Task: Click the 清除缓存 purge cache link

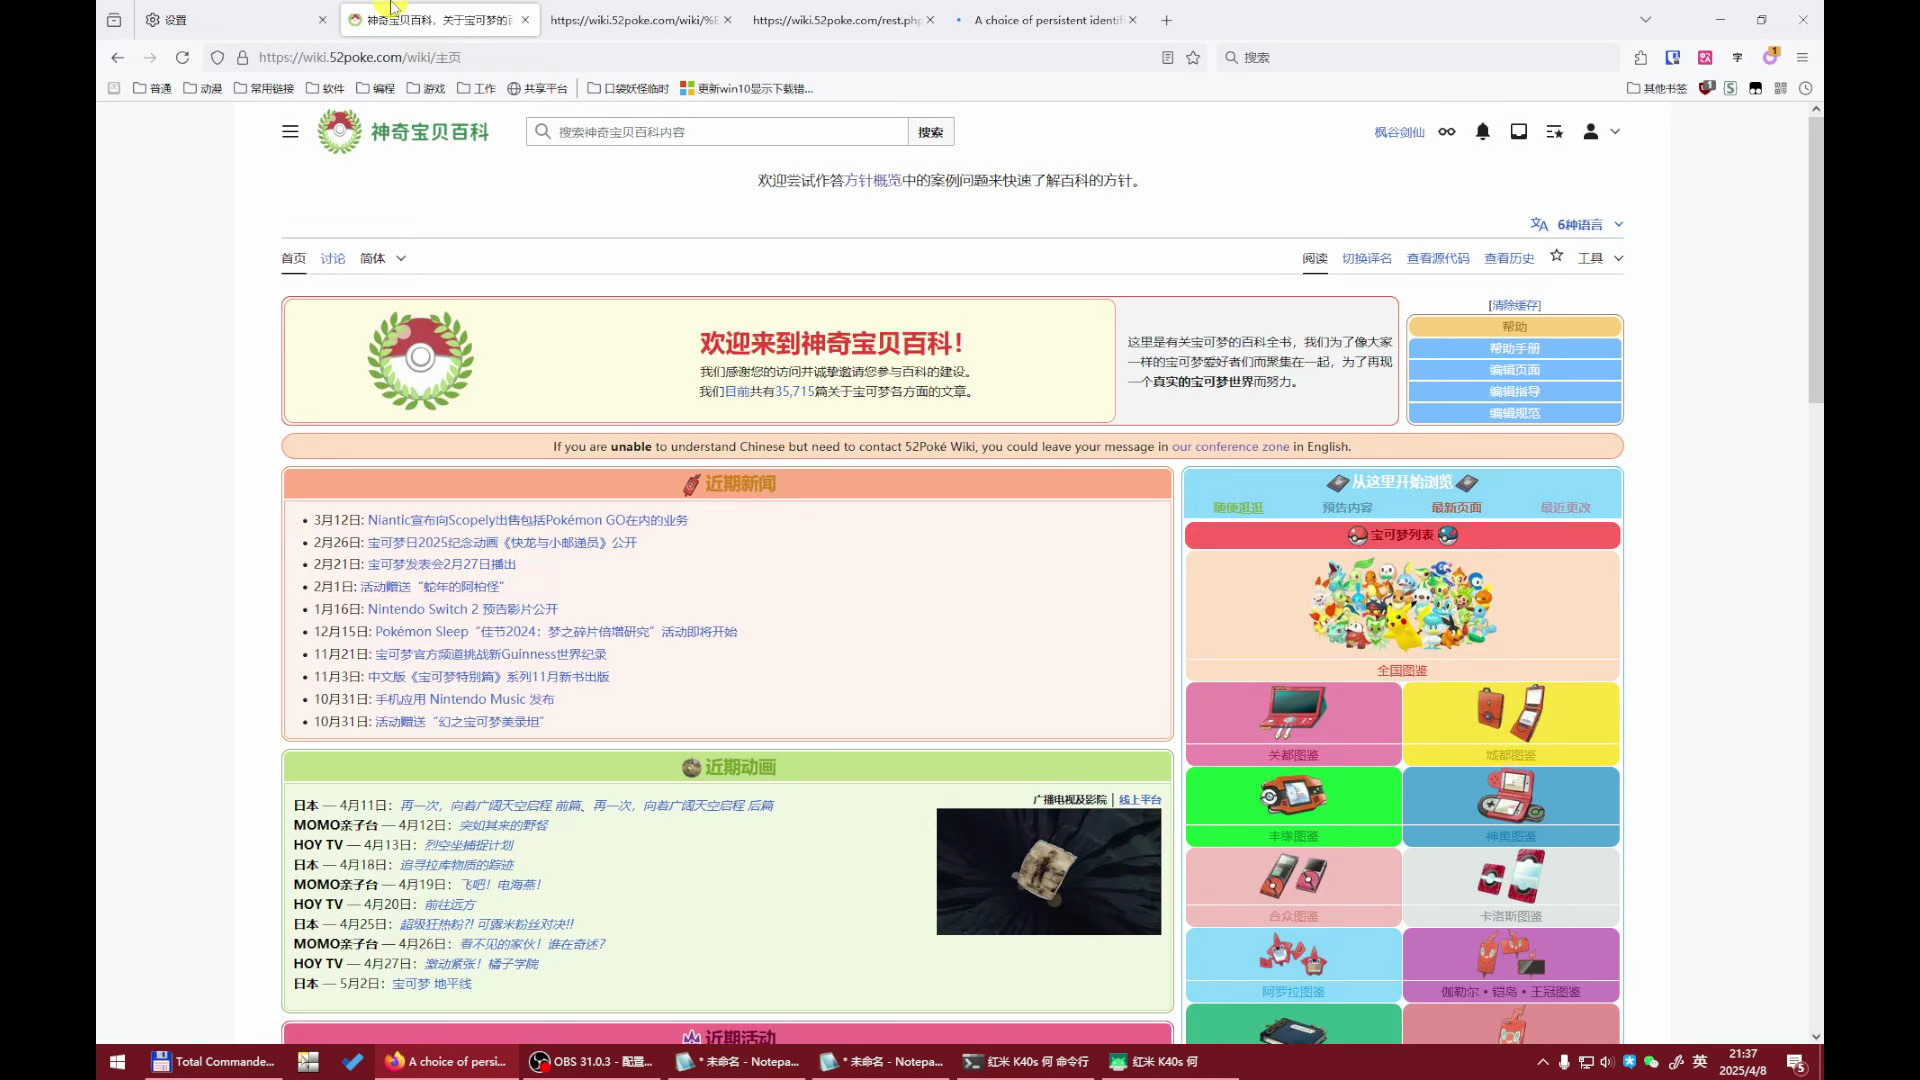Action: click(1515, 305)
